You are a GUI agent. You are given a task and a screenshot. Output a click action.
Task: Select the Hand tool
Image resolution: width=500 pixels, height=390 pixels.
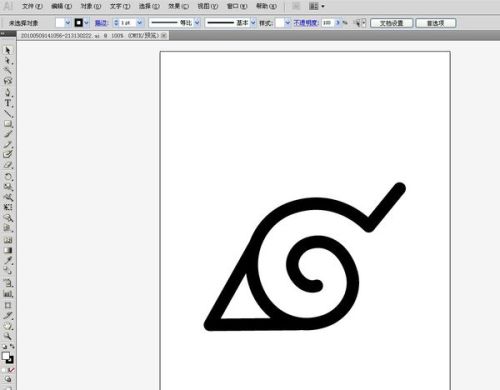8,326
